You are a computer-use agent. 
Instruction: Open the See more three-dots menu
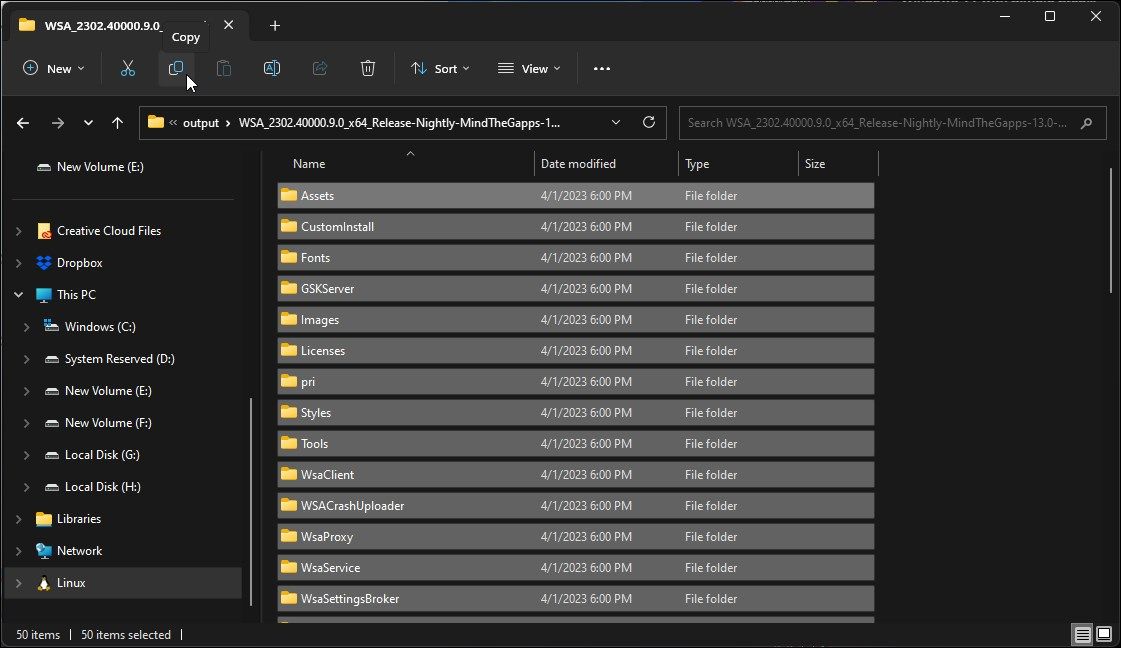tap(602, 69)
